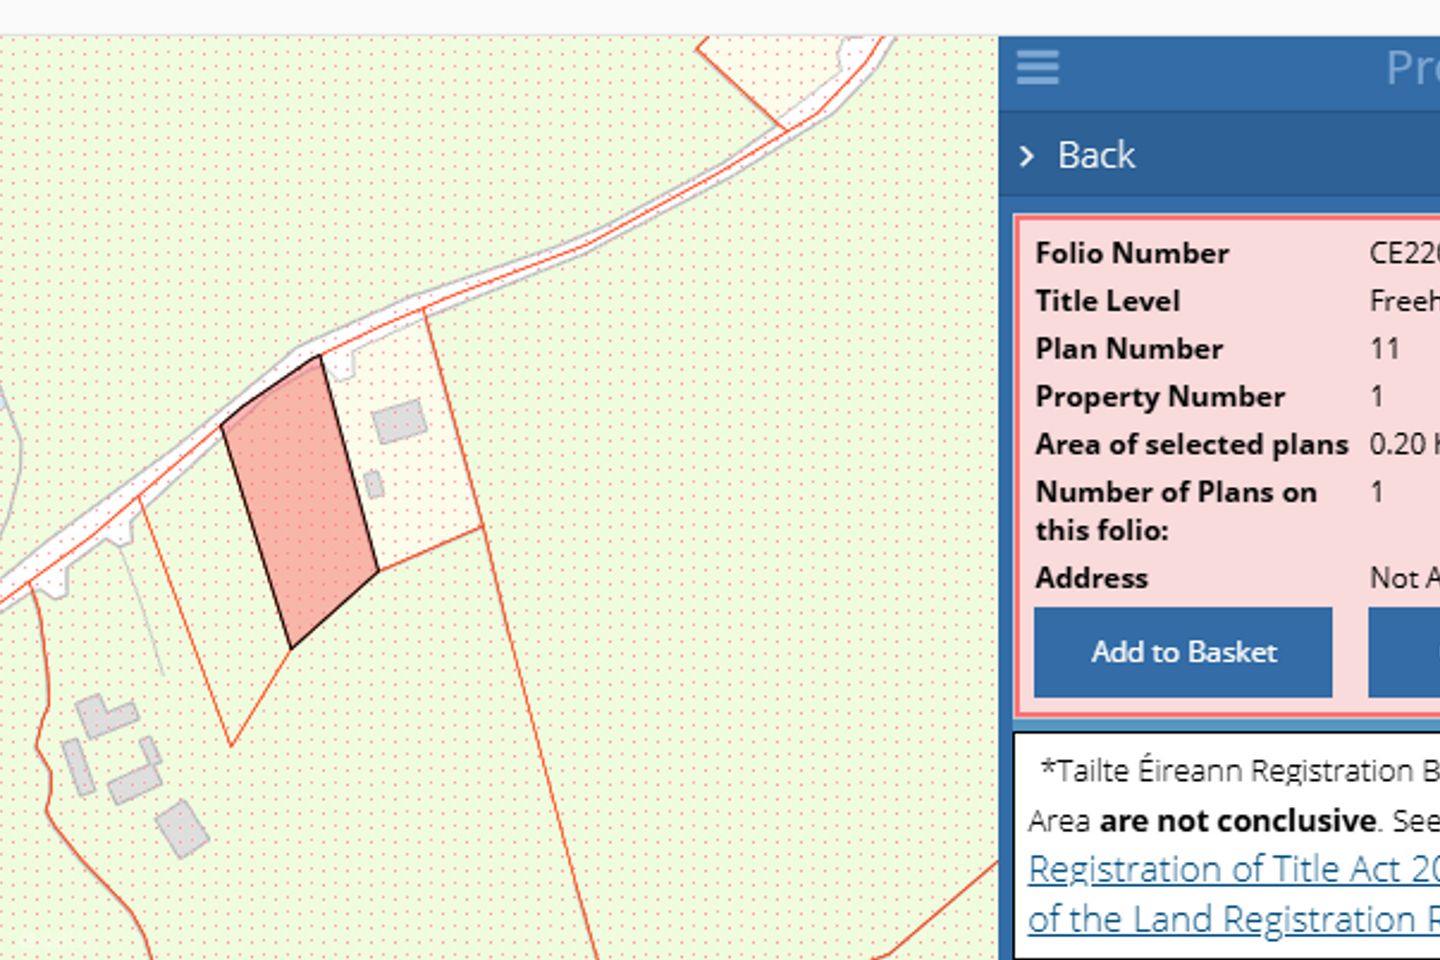Follow the Land Registration link

click(1232, 918)
